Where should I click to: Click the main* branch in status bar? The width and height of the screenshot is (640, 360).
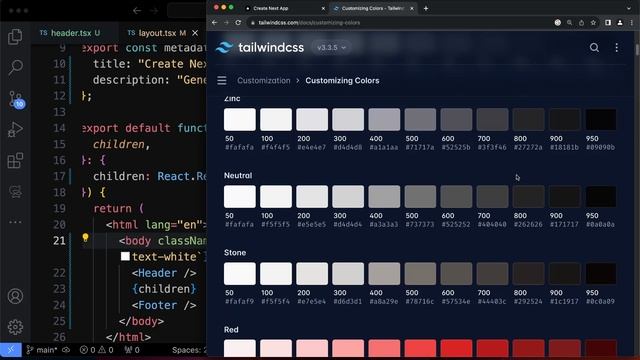[42, 350]
